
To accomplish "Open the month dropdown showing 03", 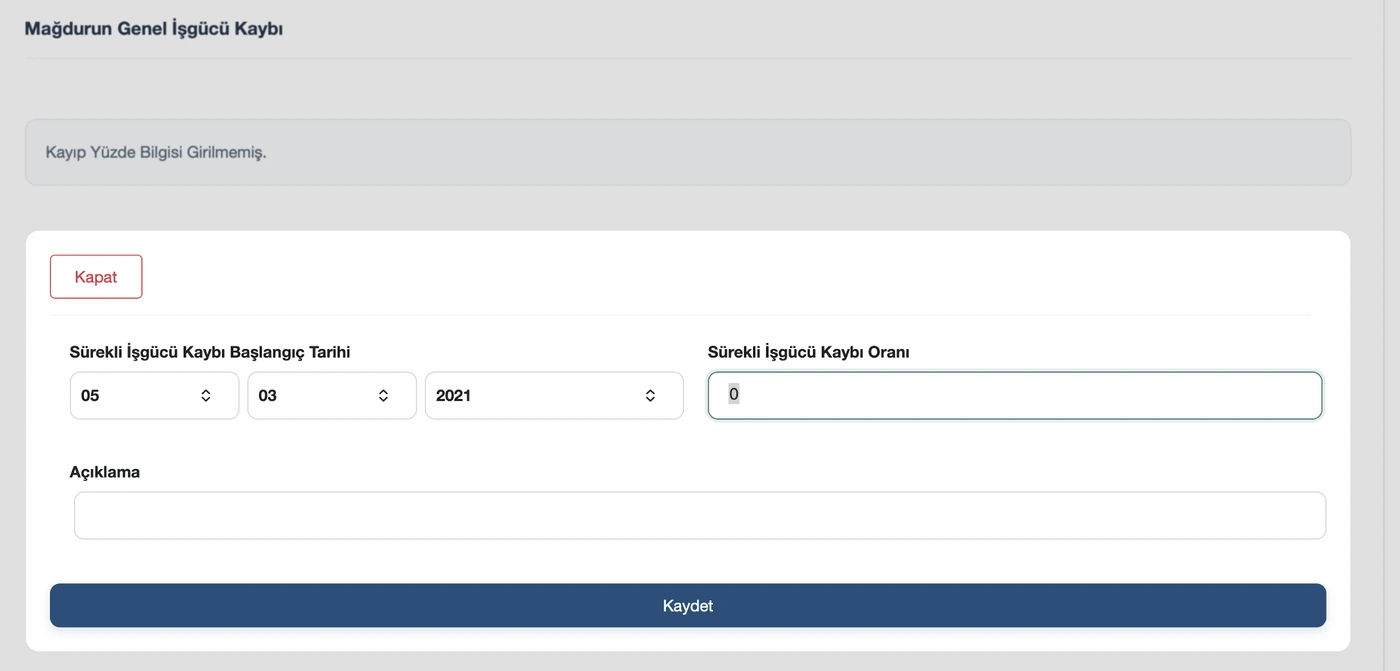I will coord(332,396).
